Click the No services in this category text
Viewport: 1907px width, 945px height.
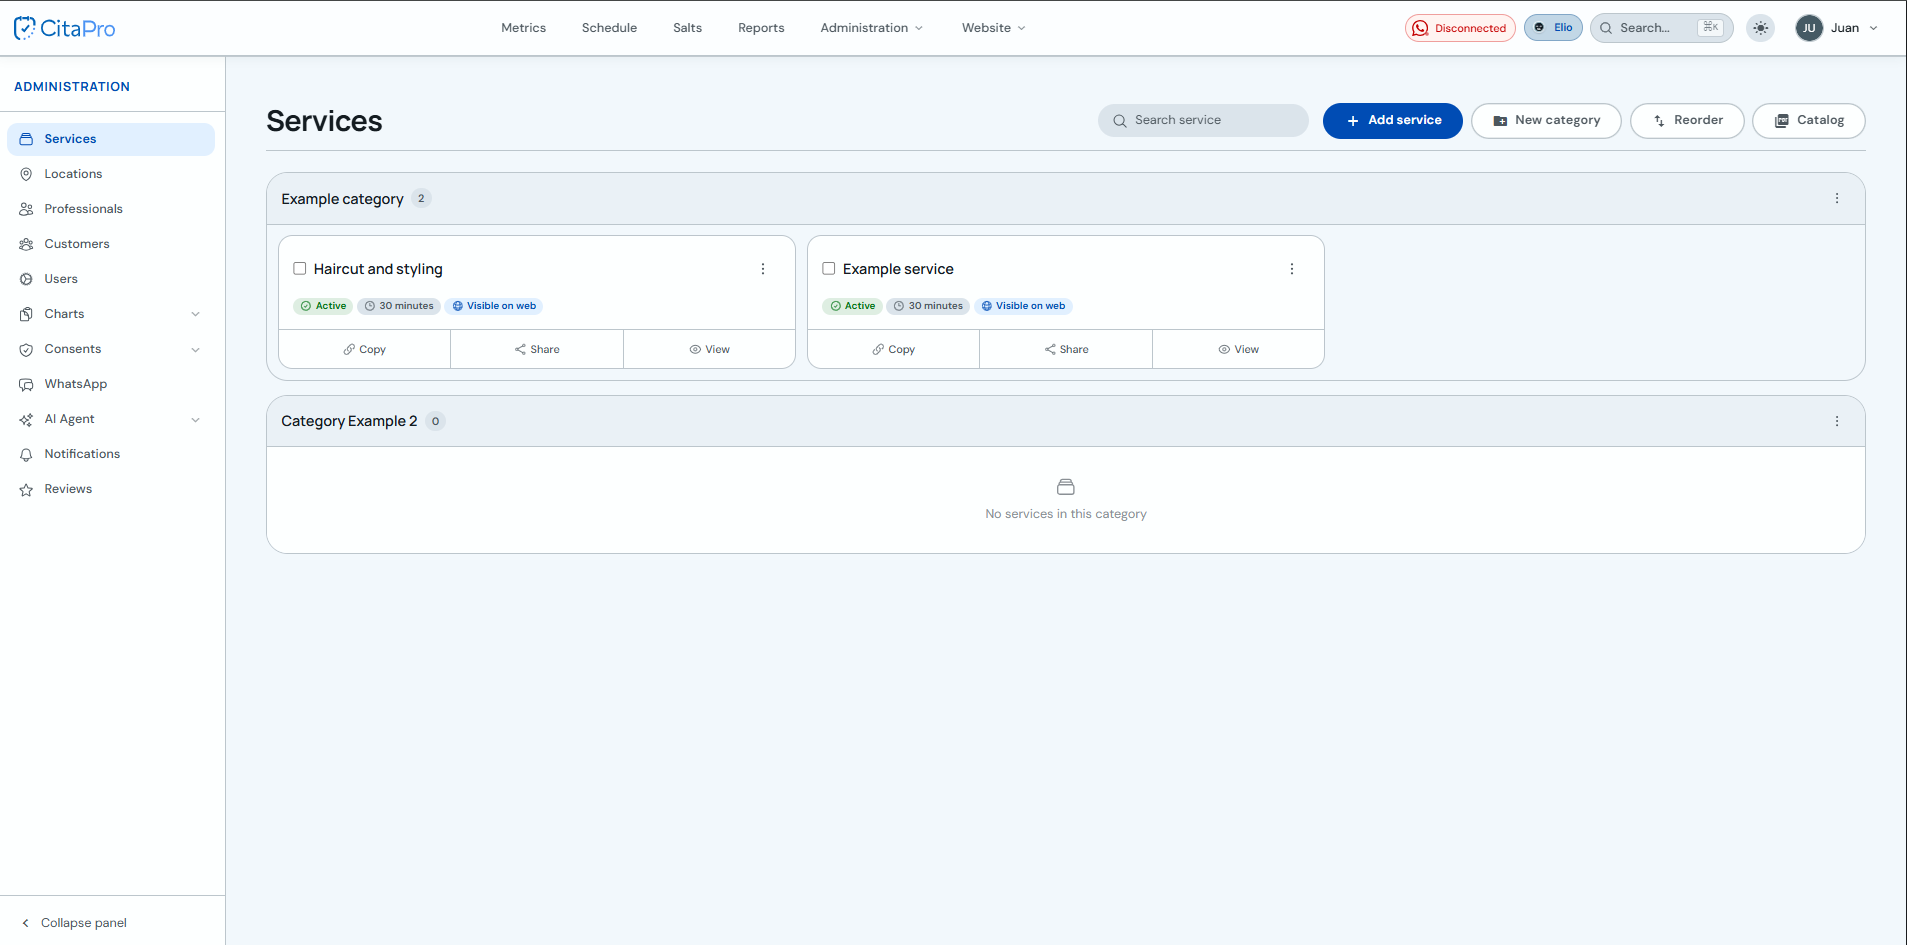pyautogui.click(x=1066, y=514)
